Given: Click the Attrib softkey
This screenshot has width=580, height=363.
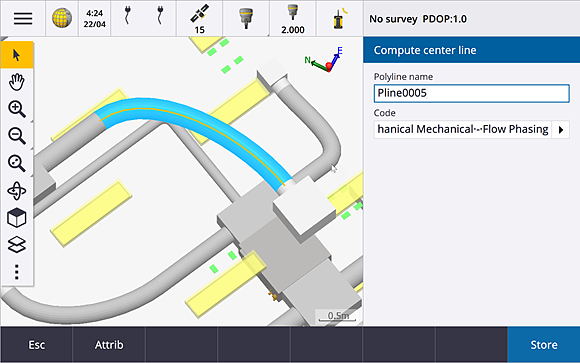Looking at the screenshot, I should [x=109, y=345].
